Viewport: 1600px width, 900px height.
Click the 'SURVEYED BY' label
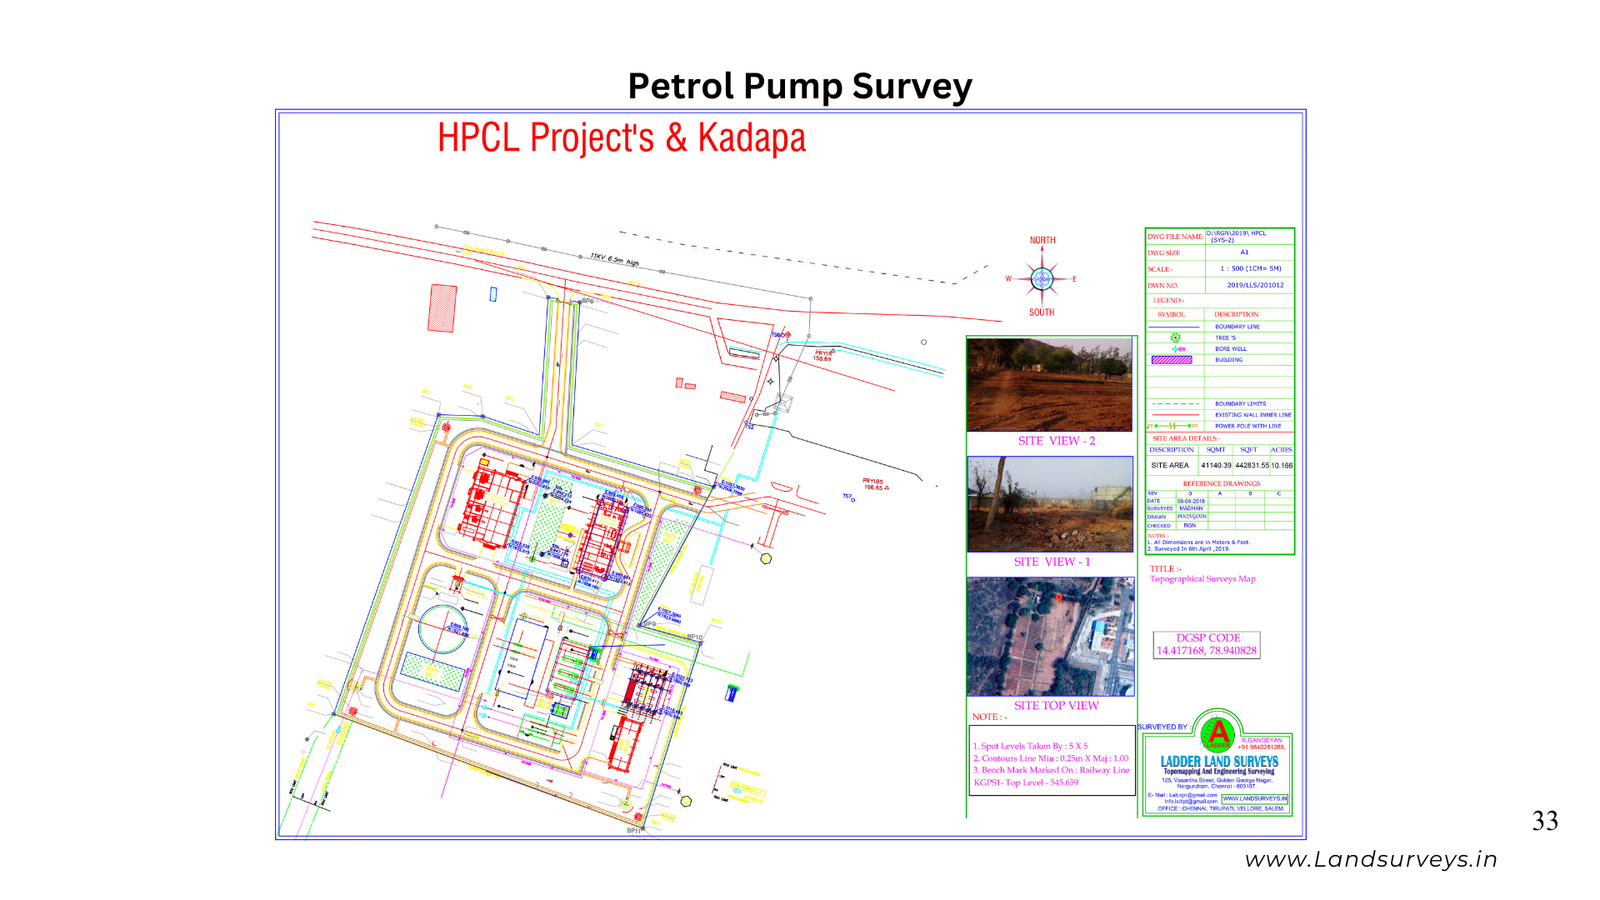[x=1163, y=727]
